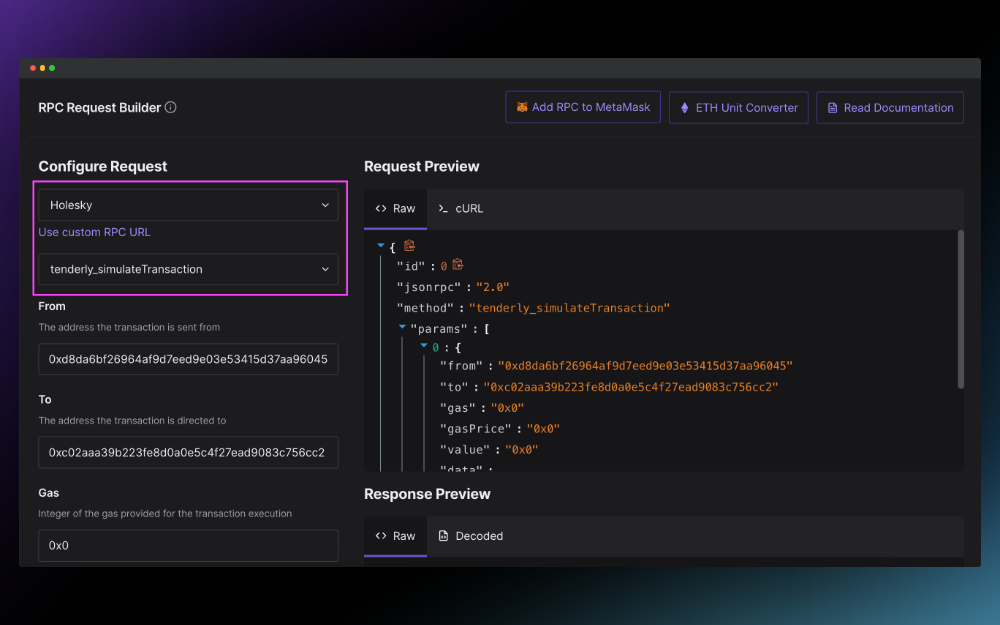The image size is (1000, 625).
Task: Click the From address input field
Action: coord(188,359)
